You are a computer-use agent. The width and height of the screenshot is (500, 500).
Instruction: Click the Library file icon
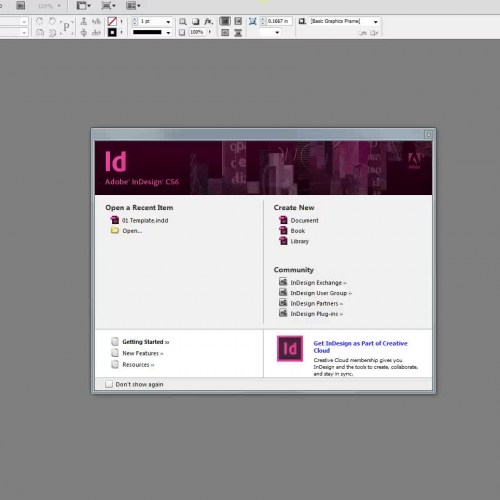[283, 241]
